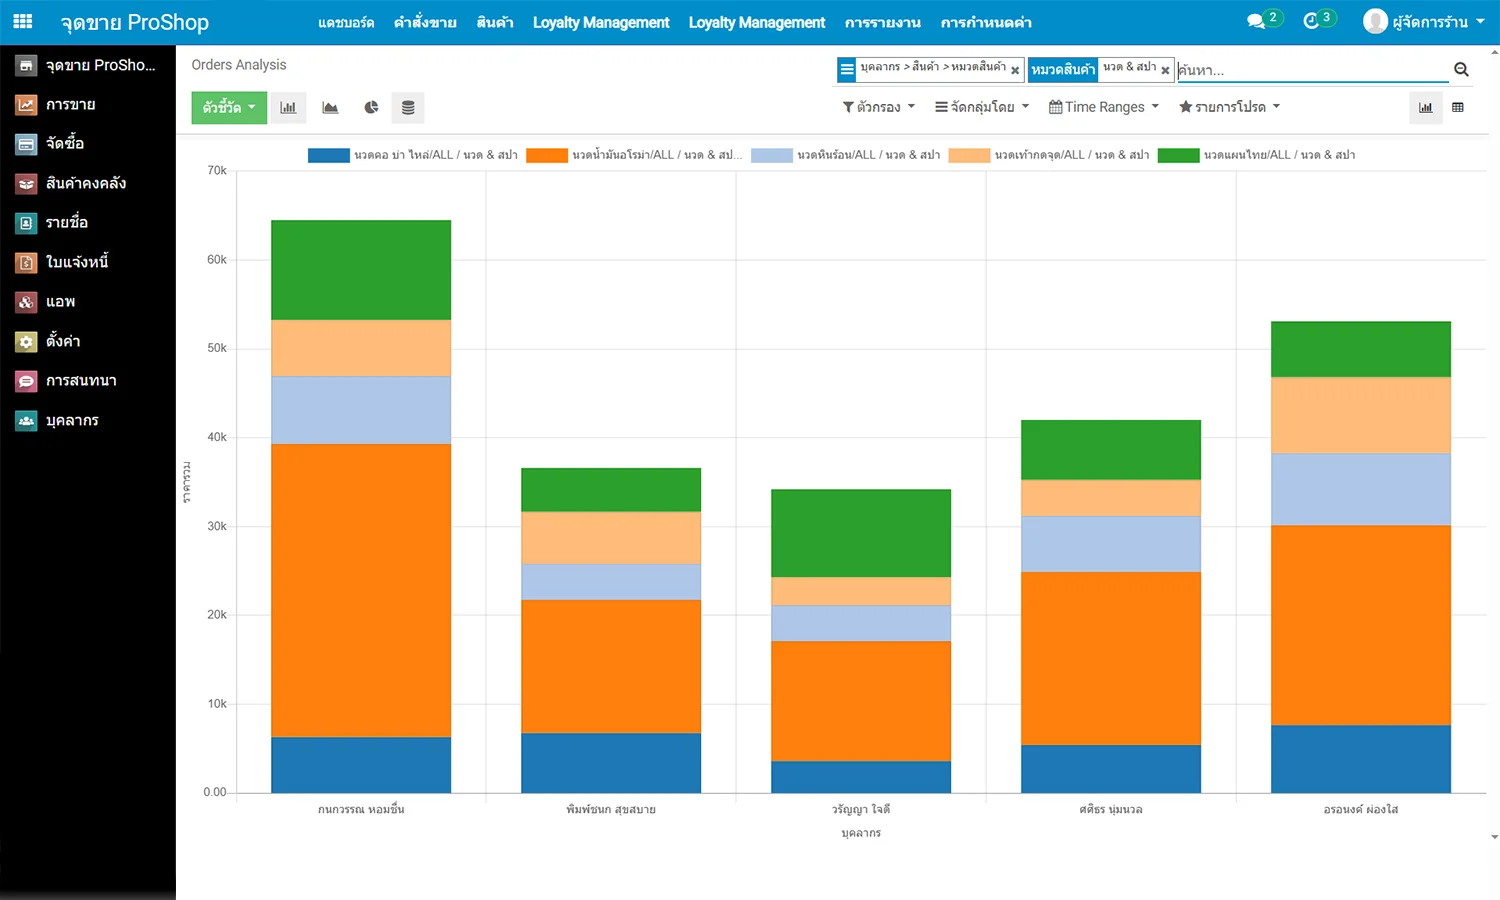This screenshot has width=1500, height=900.
Task: Select the area/line chart mode
Action: 330,108
